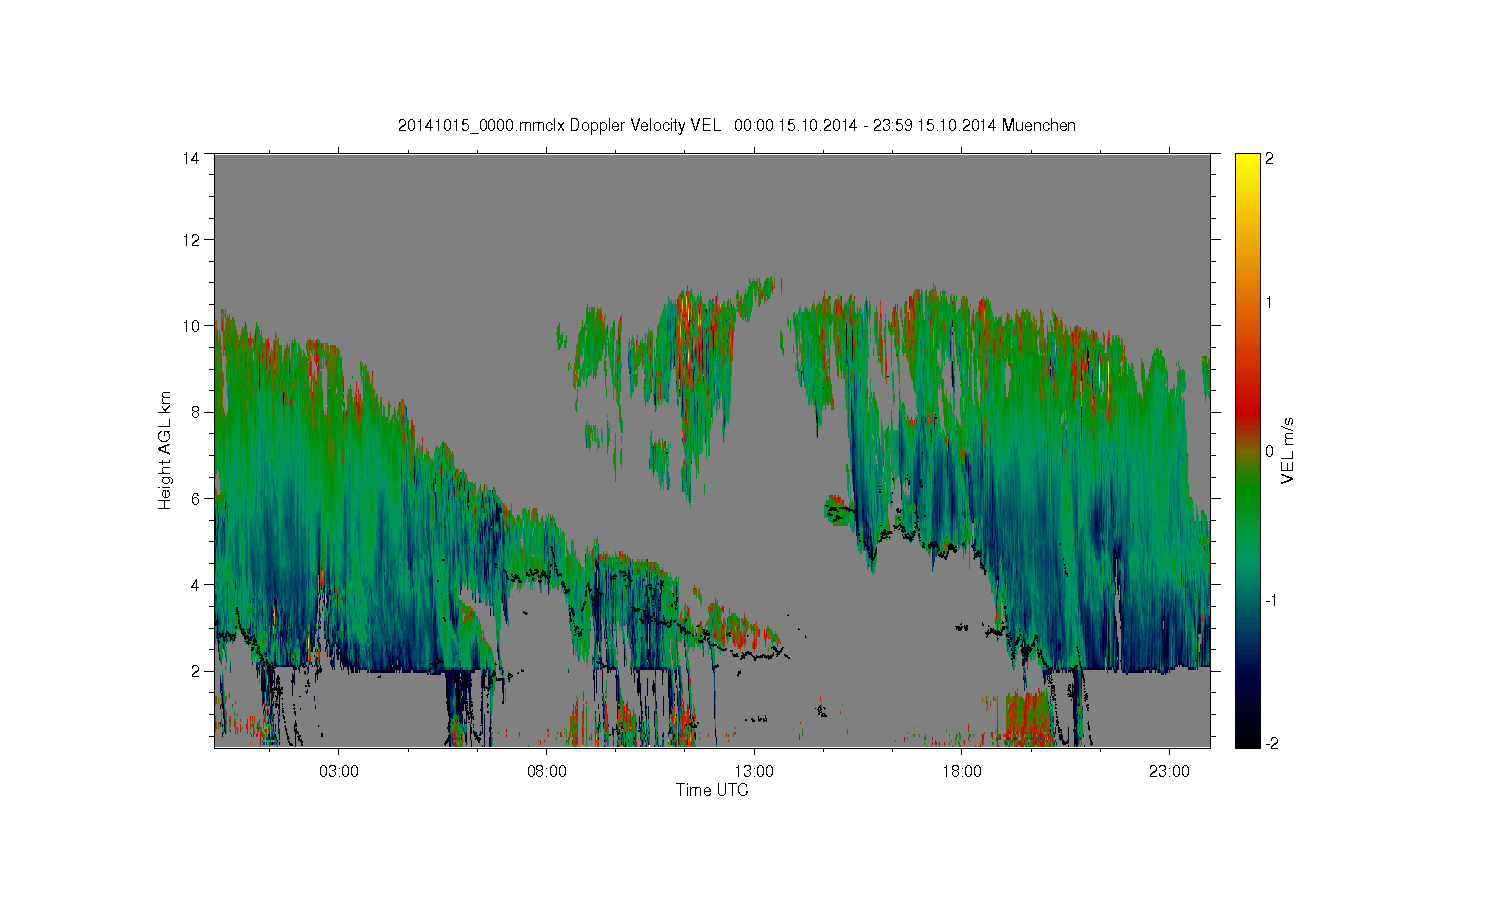Click the 14 km height tick label
The height and width of the screenshot is (900, 1500).
click(x=191, y=157)
